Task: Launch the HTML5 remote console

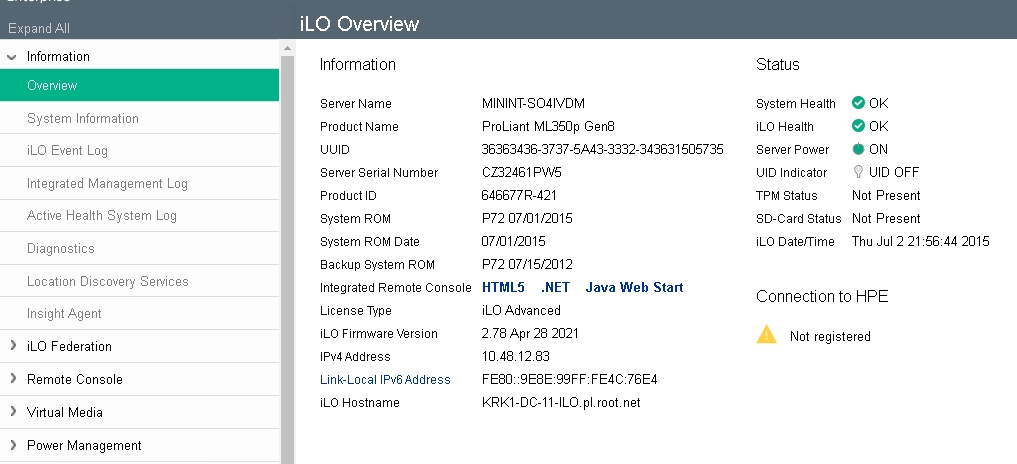Action: tap(503, 287)
